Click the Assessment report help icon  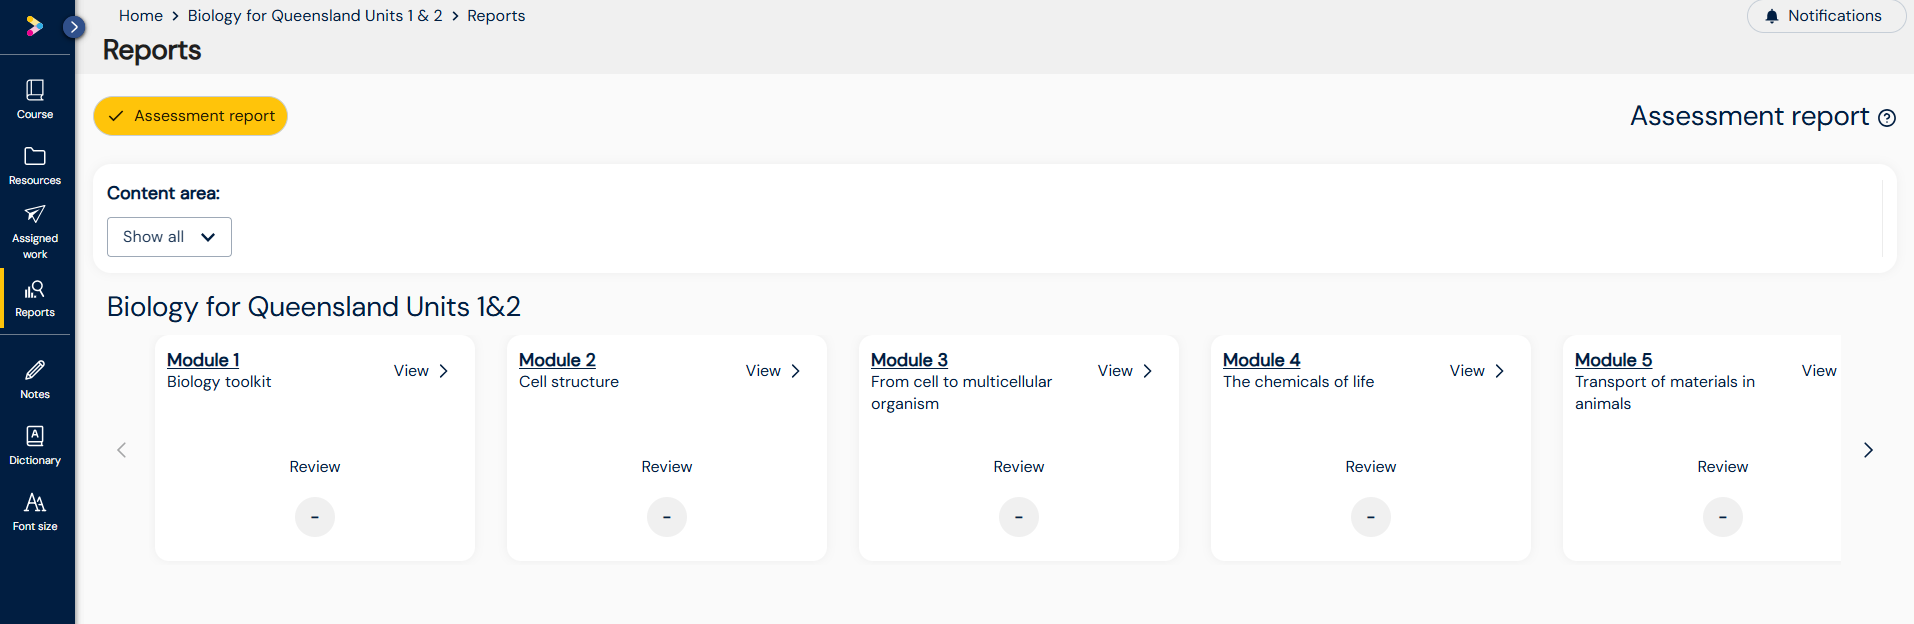(1887, 118)
